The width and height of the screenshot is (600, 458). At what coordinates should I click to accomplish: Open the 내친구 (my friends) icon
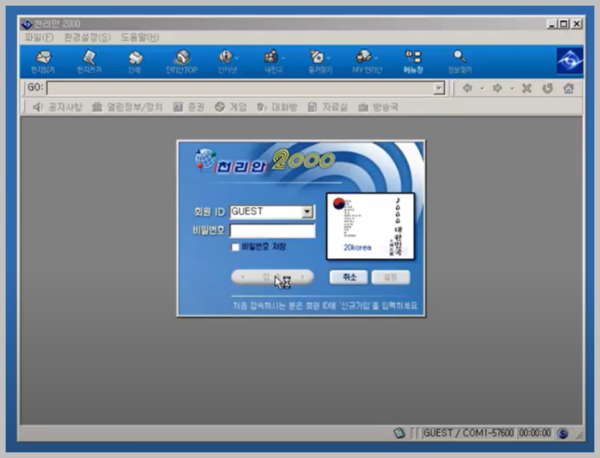pyautogui.click(x=272, y=62)
